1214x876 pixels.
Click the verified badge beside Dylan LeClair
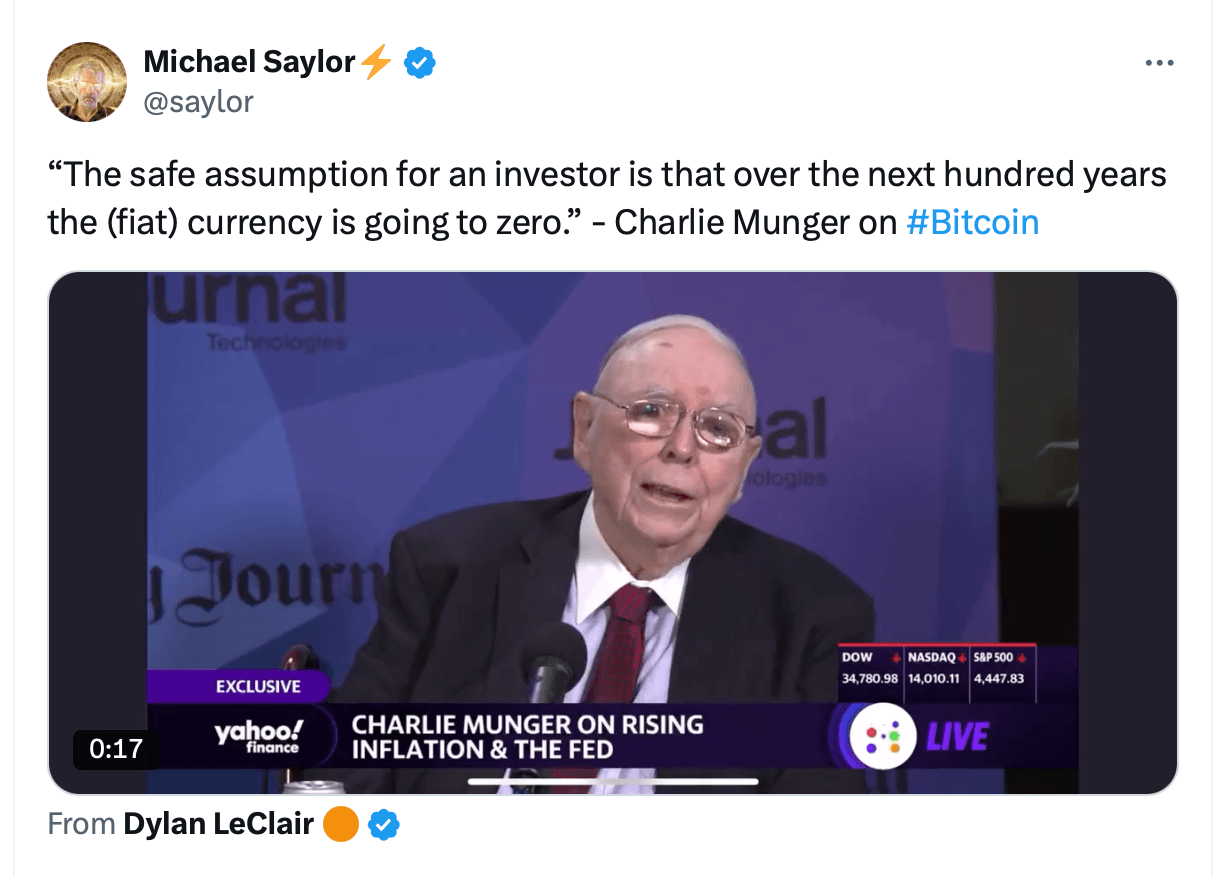384,825
